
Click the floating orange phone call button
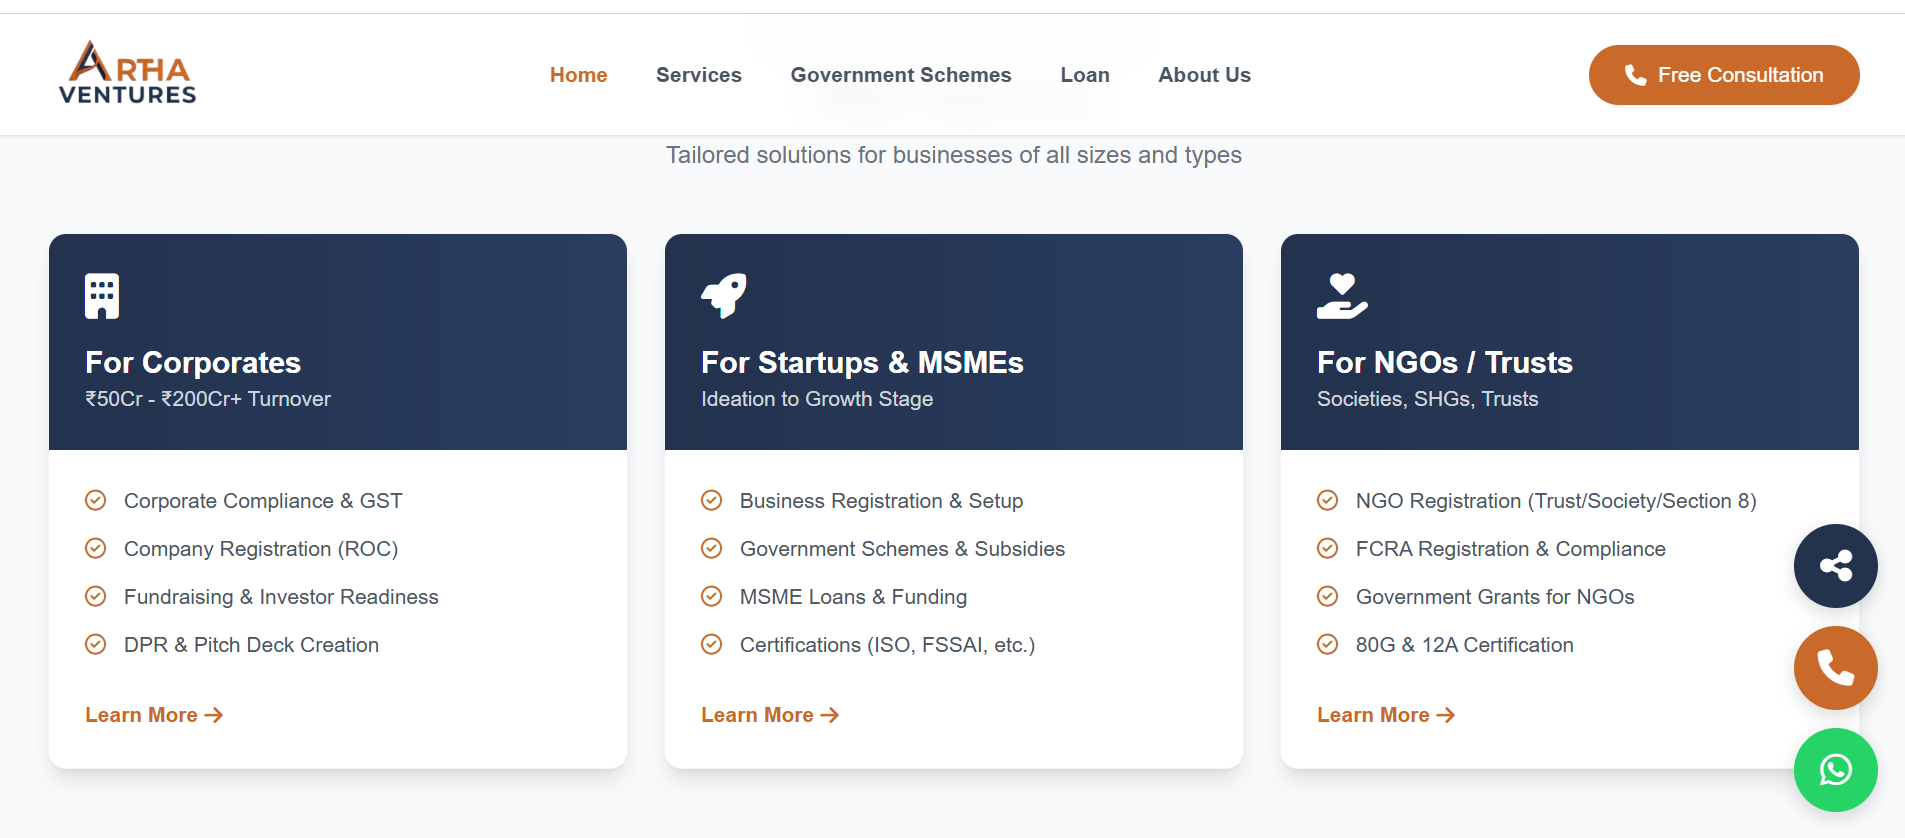[1835, 668]
